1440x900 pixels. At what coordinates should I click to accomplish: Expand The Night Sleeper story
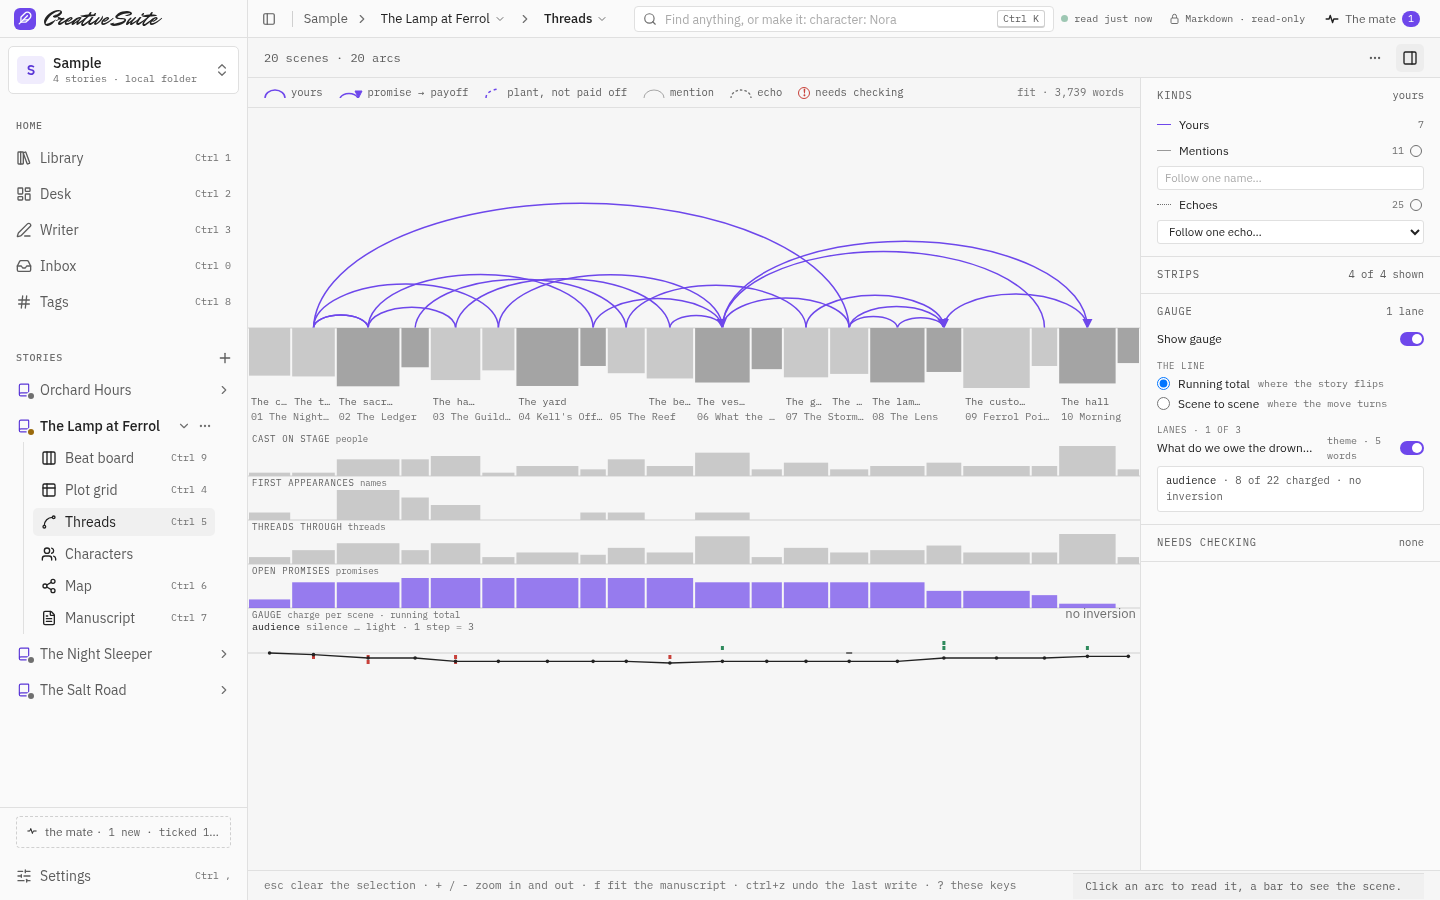[224, 654]
